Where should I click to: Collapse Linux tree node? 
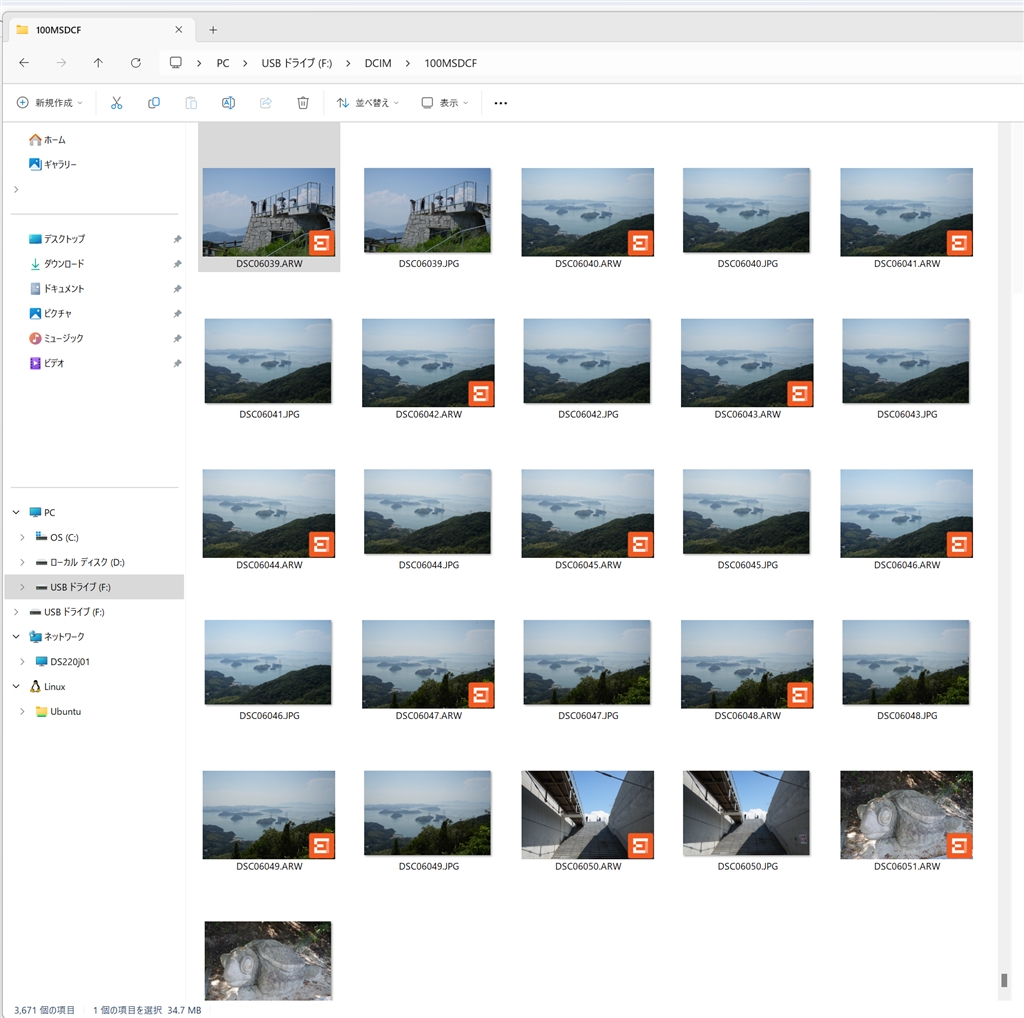(16, 686)
